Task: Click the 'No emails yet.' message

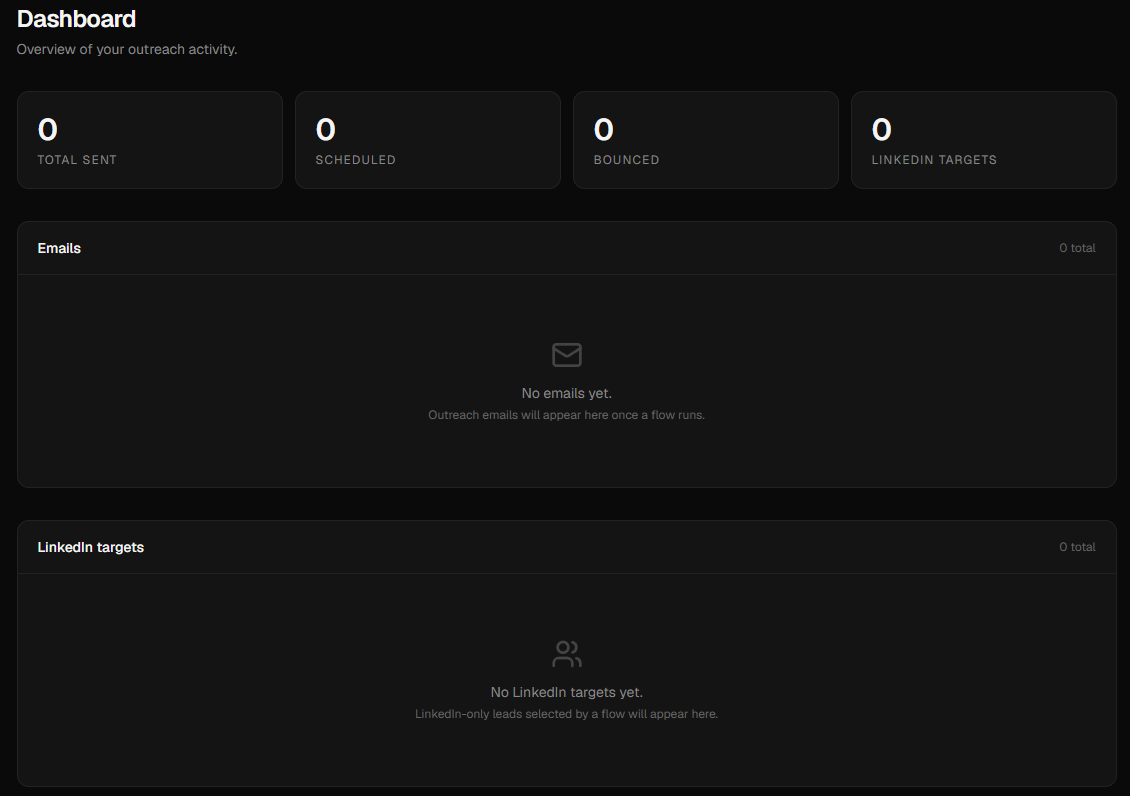Action: pyautogui.click(x=566, y=393)
